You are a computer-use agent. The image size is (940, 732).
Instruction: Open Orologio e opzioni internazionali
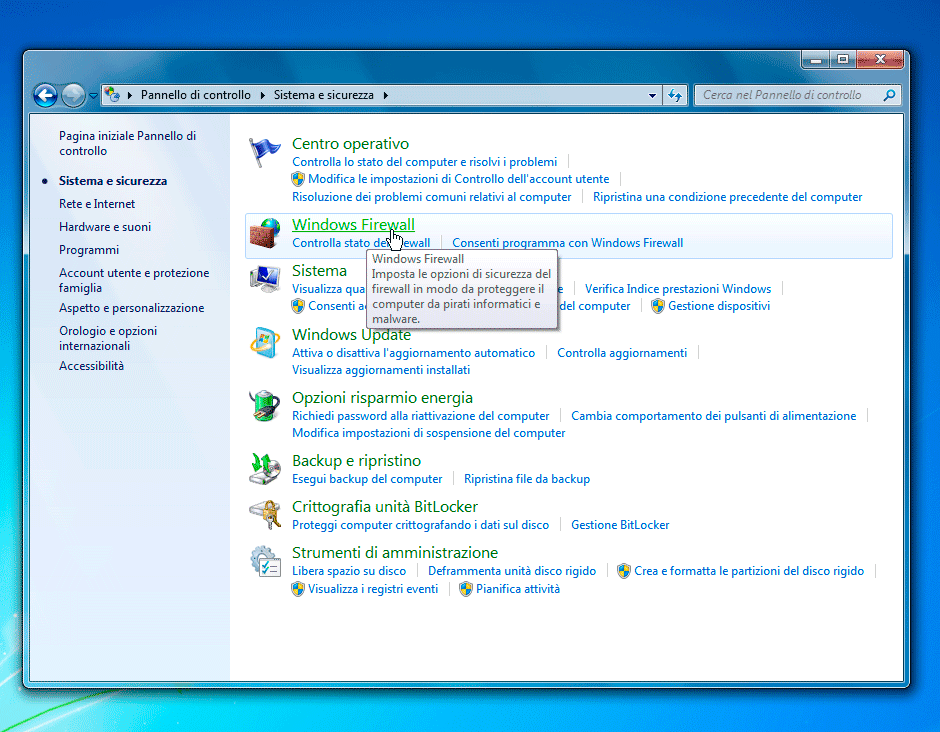tap(108, 338)
